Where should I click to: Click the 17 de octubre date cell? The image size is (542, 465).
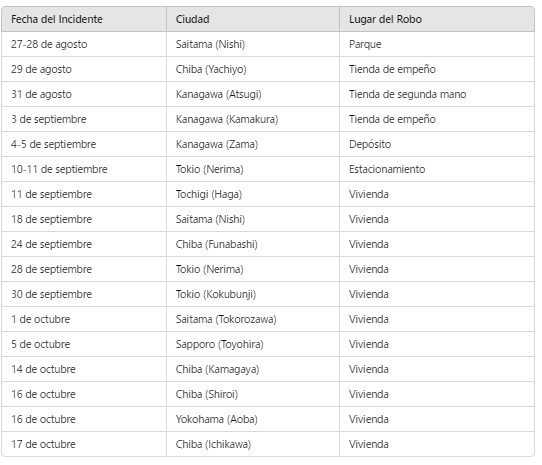(x=84, y=444)
